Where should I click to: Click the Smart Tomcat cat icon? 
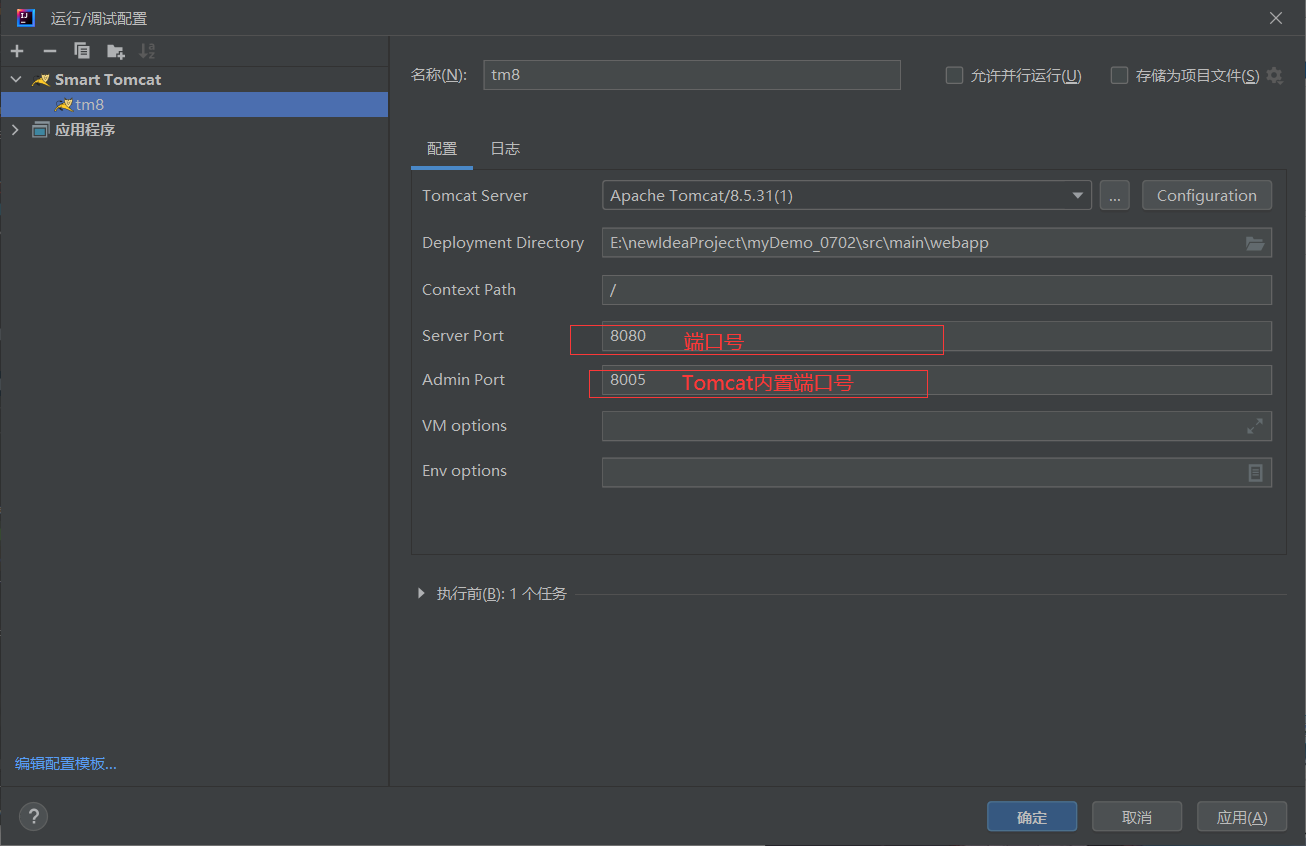click(40, 80)
